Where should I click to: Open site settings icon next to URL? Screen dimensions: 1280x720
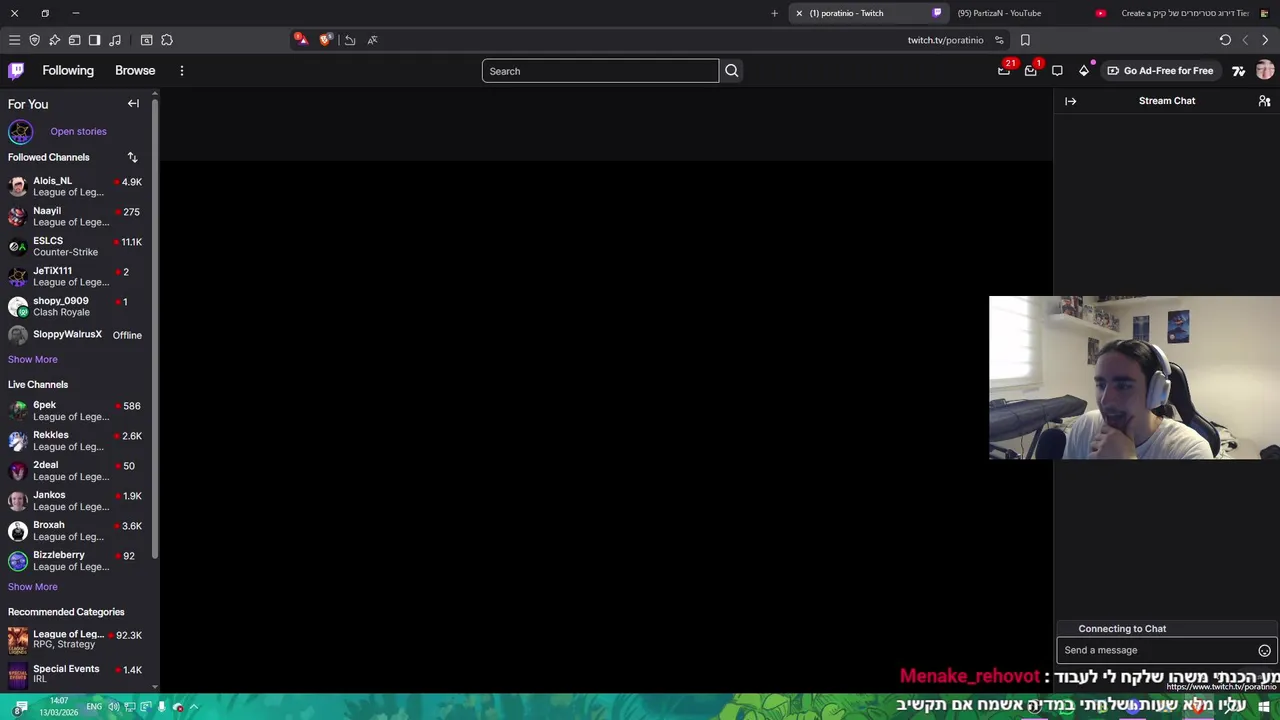(998, 40)
